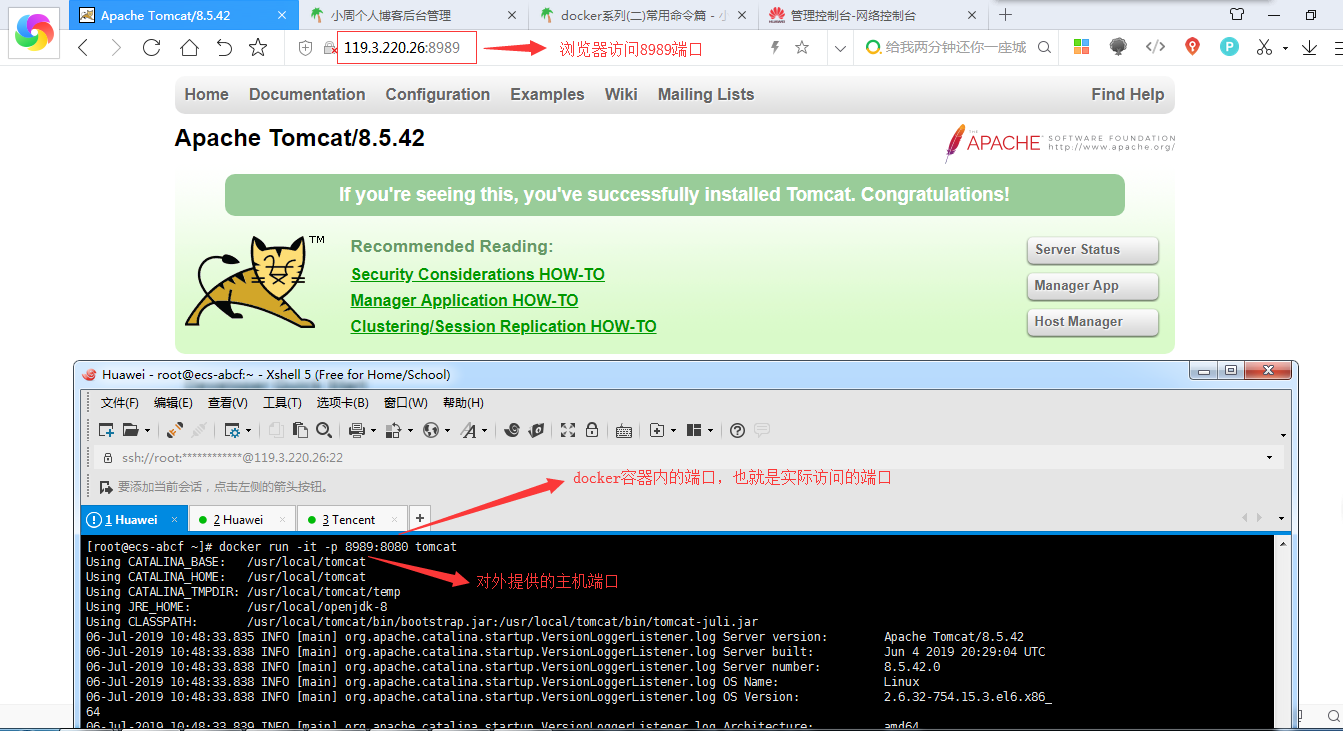Open browser downloads arrow icon
1343x731 pixels.
click(1309, 47)
